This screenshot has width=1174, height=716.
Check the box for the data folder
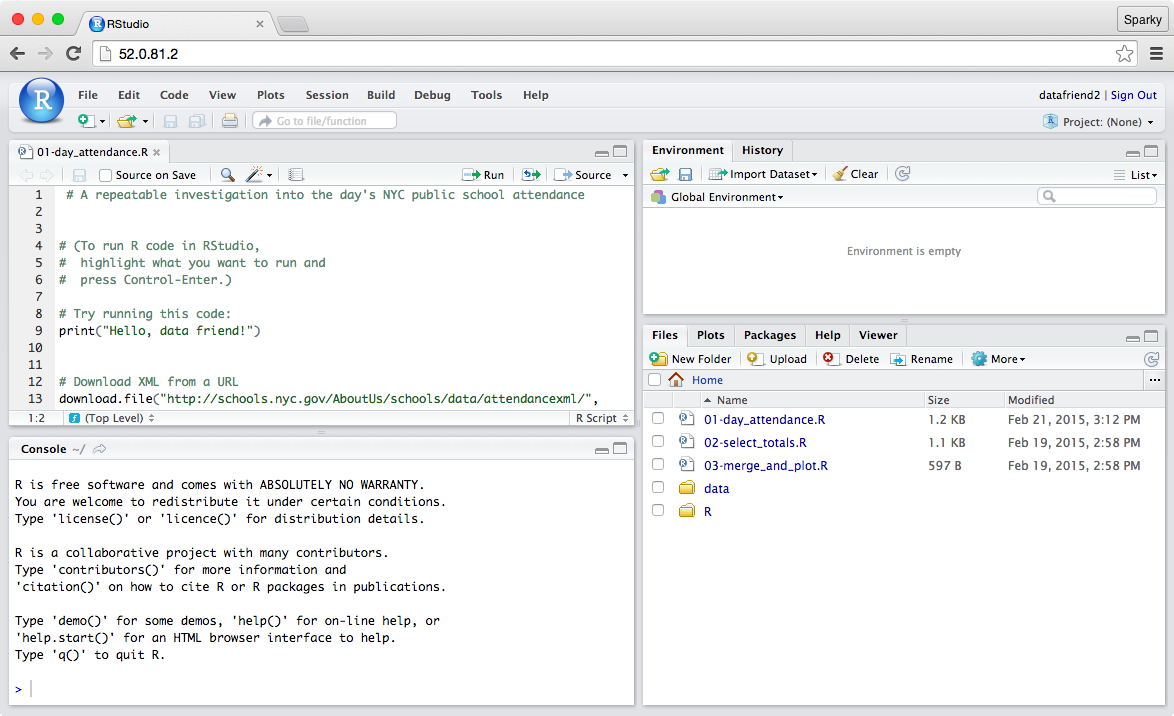[x=658, y=487]
